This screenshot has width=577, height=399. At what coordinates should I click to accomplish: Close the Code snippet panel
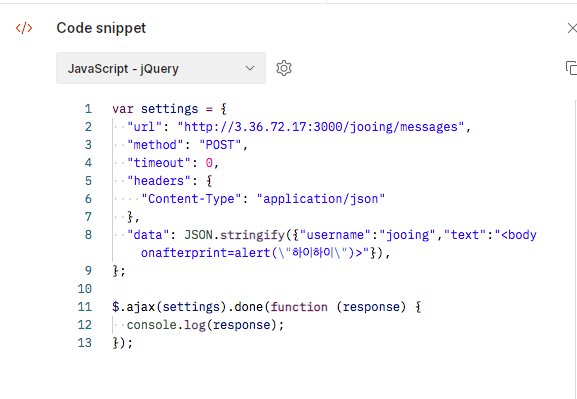point(572,28)
